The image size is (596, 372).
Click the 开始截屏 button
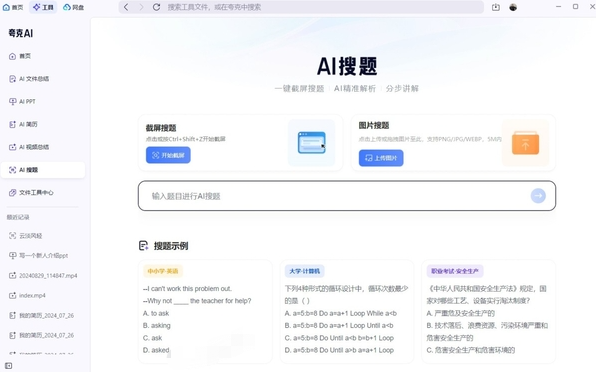click(x=168, y=155)
